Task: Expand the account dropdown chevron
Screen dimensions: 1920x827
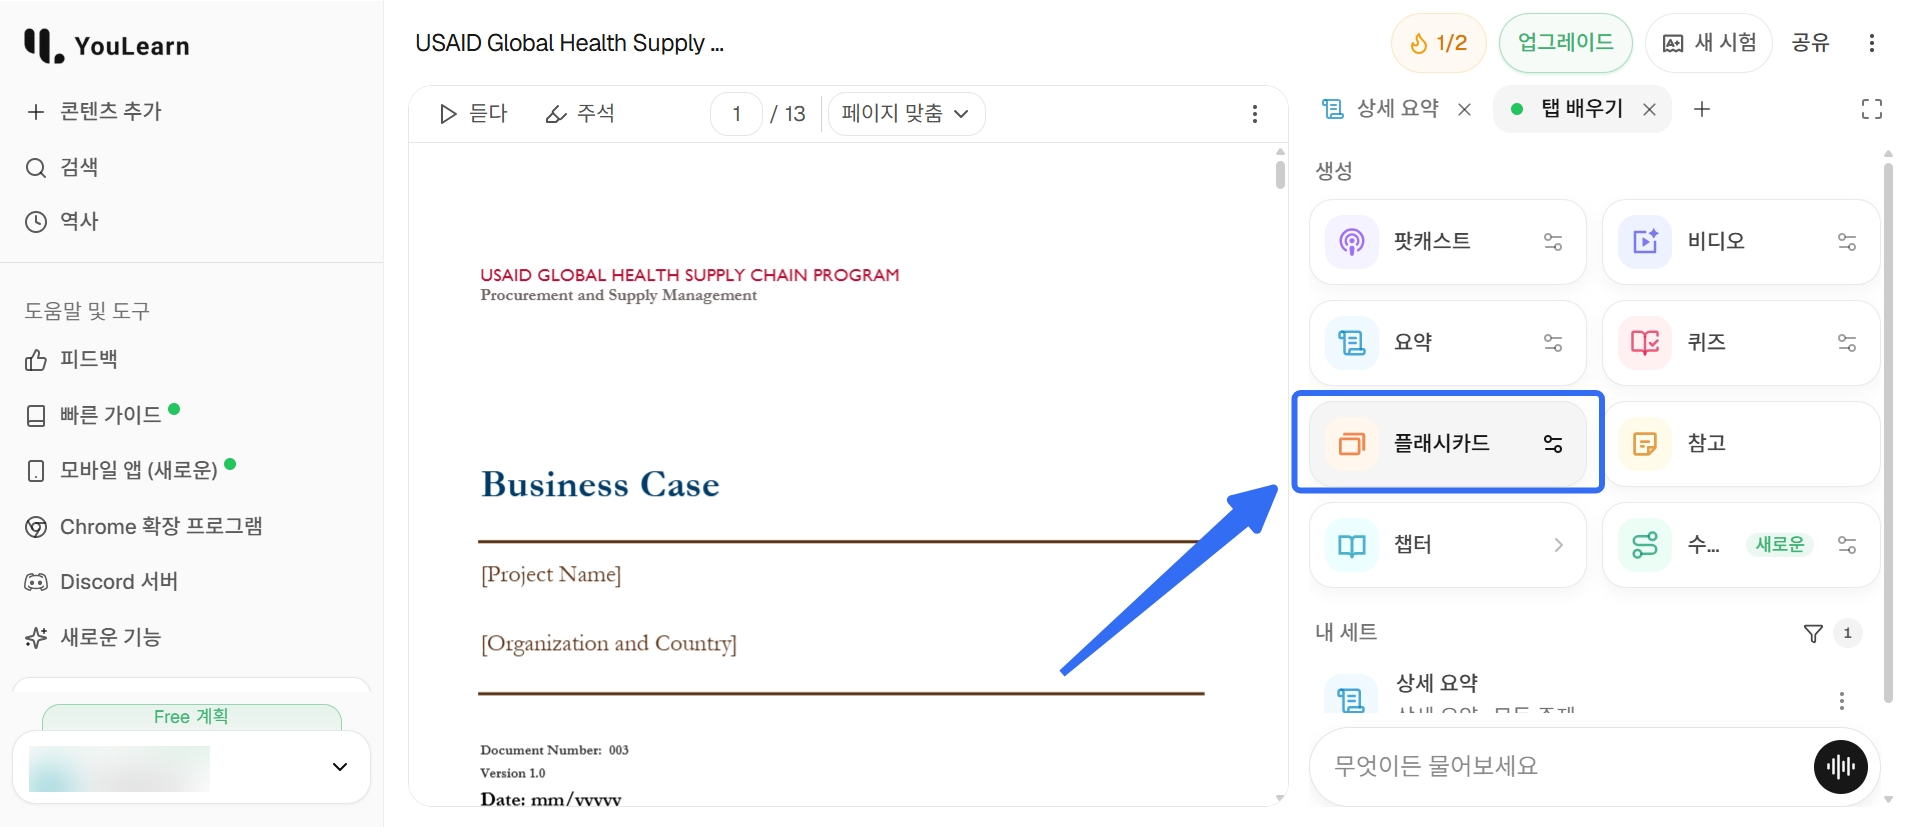Action: click(340, 767)
